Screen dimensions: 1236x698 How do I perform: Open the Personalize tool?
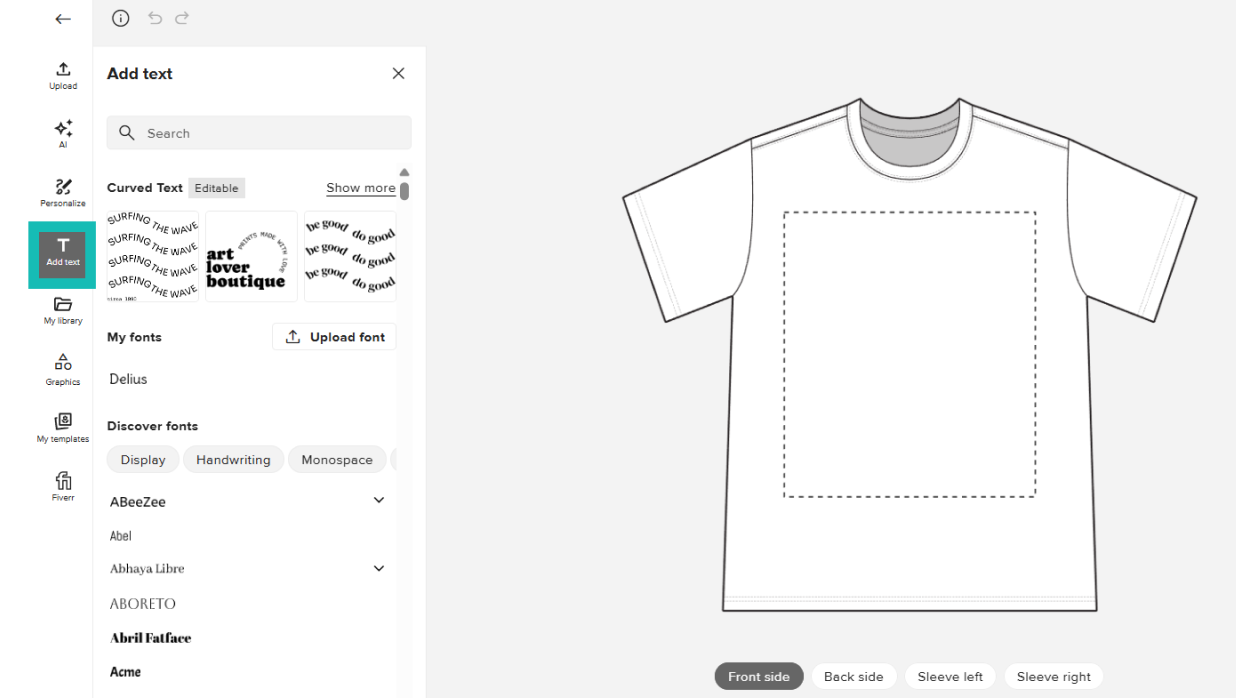63,192
